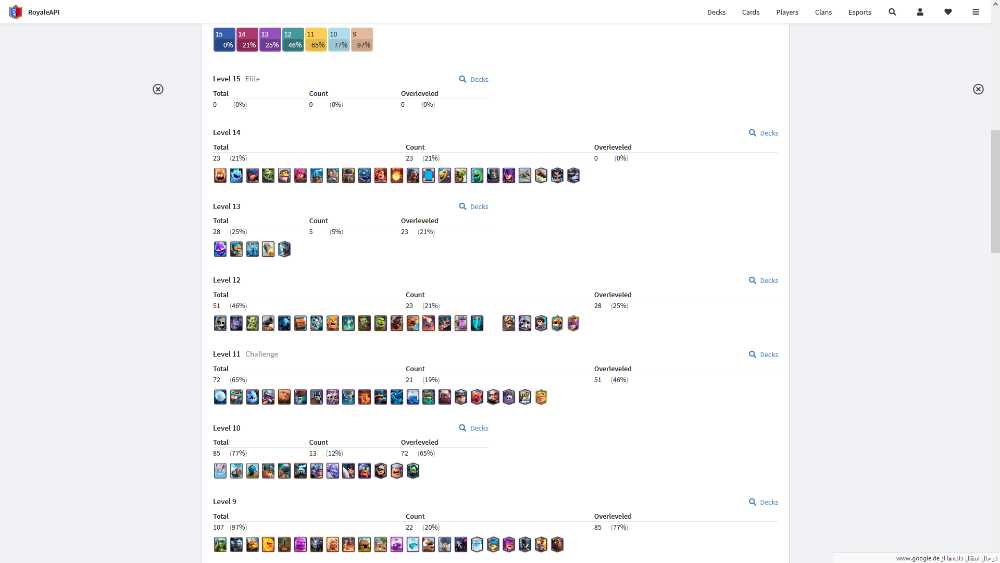Search decks for Level 10

click(473, 428)
